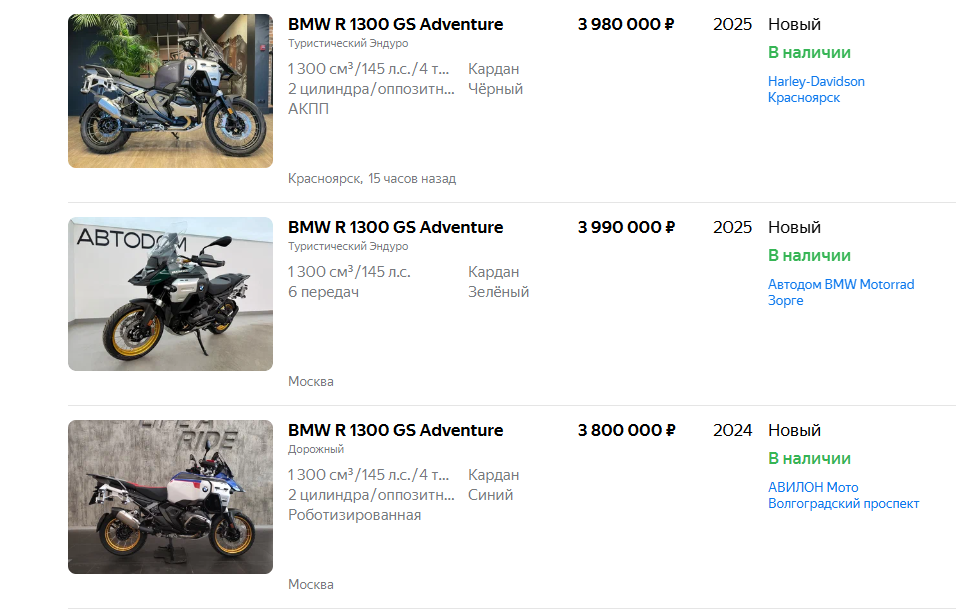
Task: Click the 3 980 000 ₽ price
Action: (626, 24)
